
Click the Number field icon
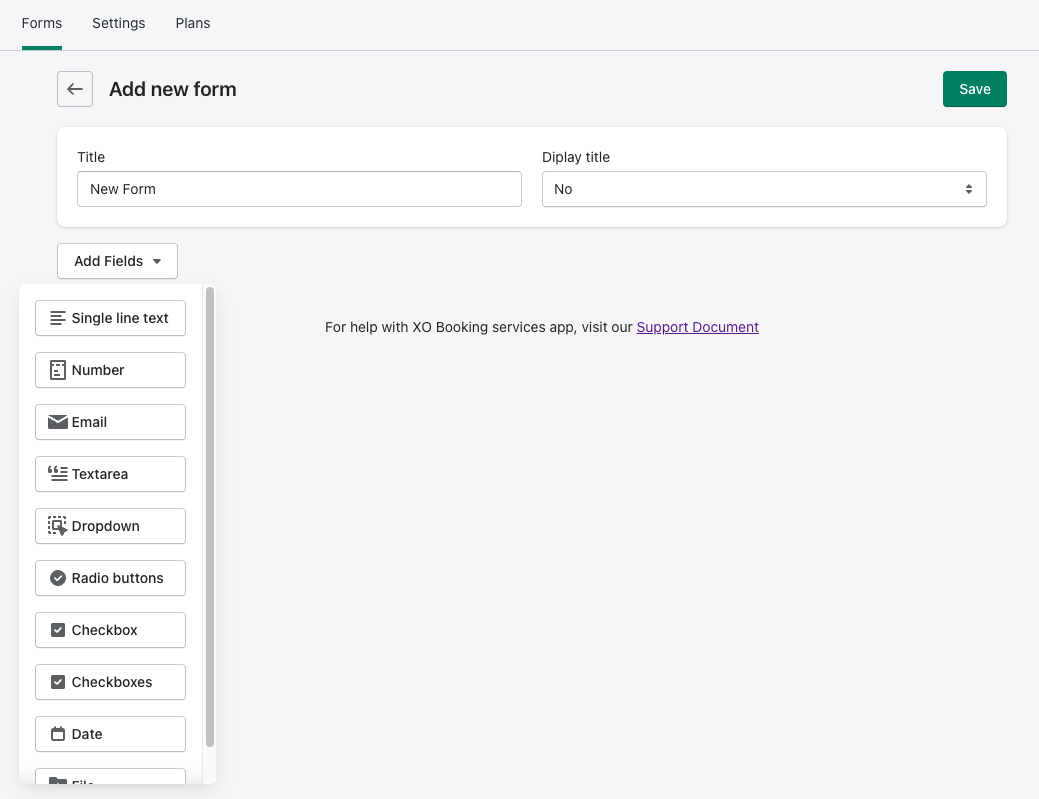pyautogui.click(x=58, y=370)
